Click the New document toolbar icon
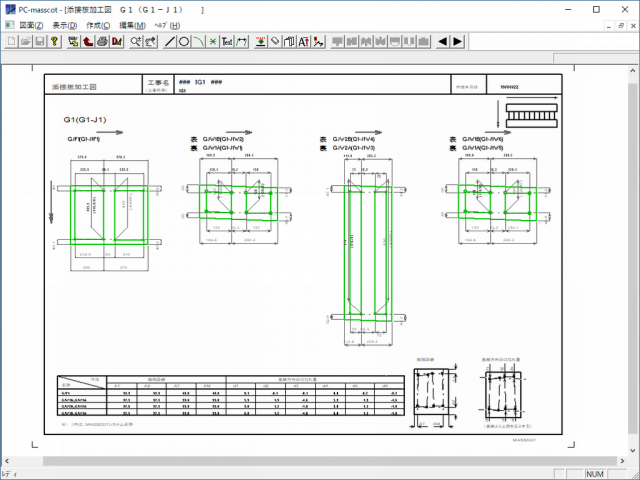The width and height of the screenshot is (640, 480). point(11,41)
